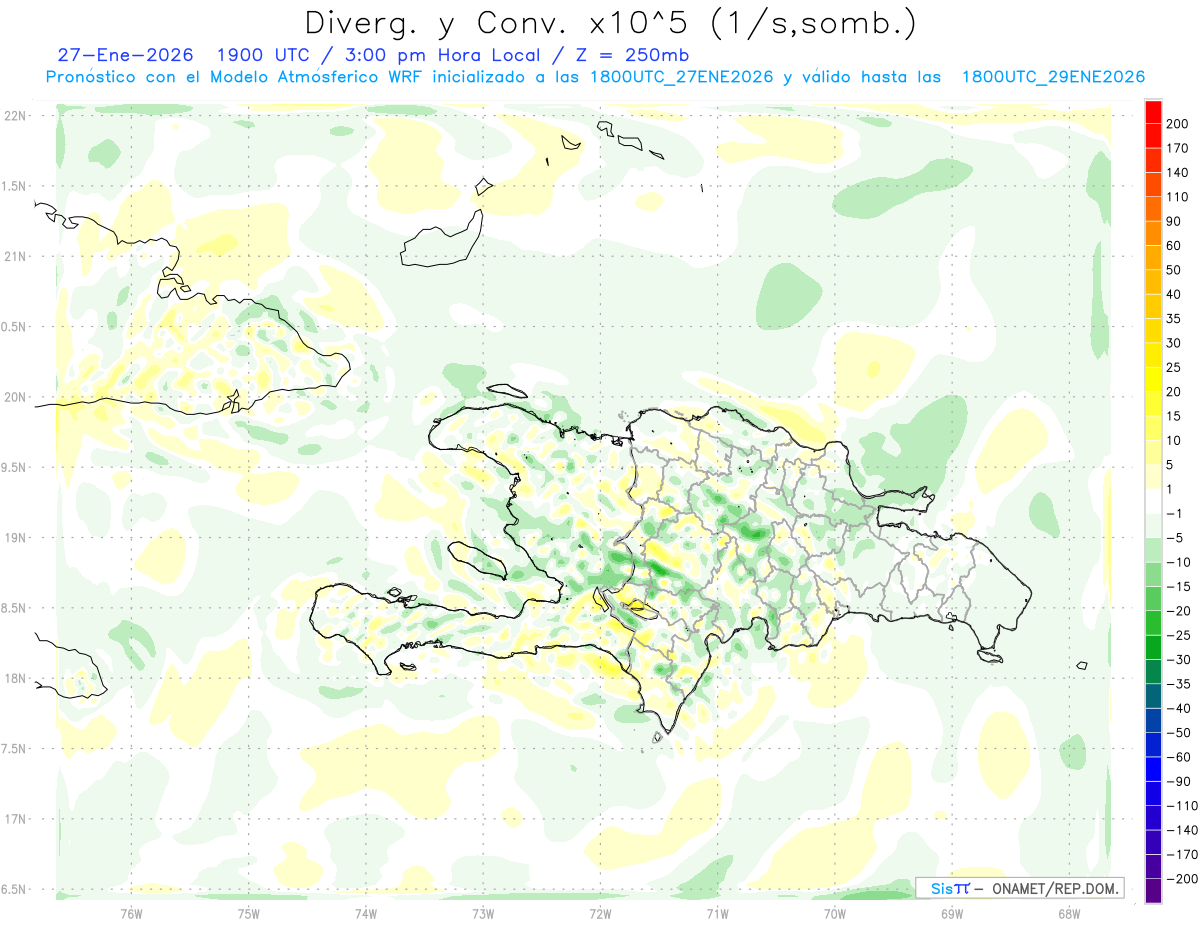1200x927 pixels.
Task: Click the longitude label "76W"
Action: click(x=131, y=914)
